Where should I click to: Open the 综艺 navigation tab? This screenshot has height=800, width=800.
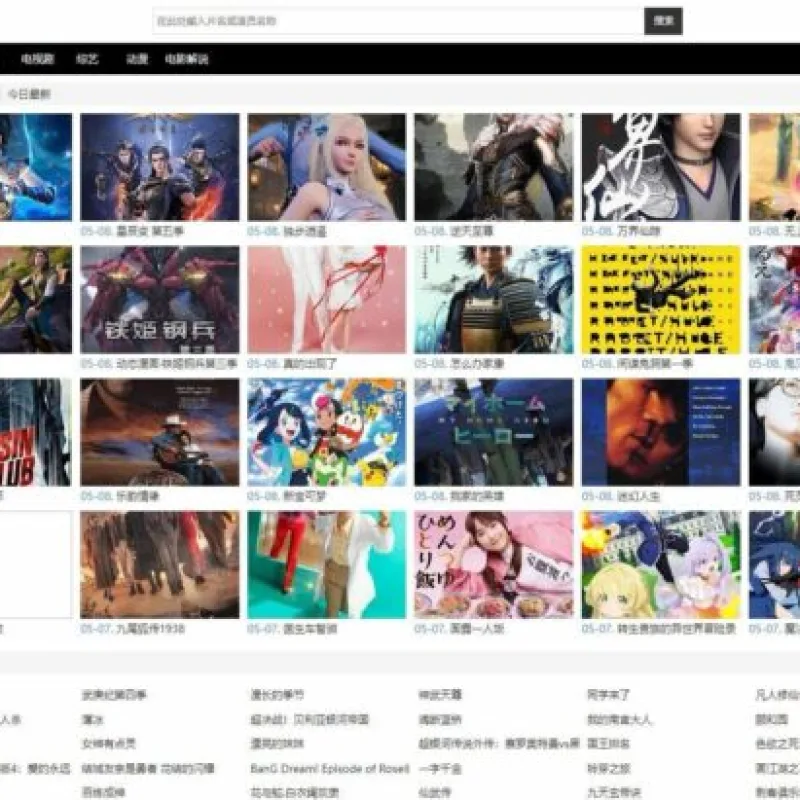pos(87,59)
